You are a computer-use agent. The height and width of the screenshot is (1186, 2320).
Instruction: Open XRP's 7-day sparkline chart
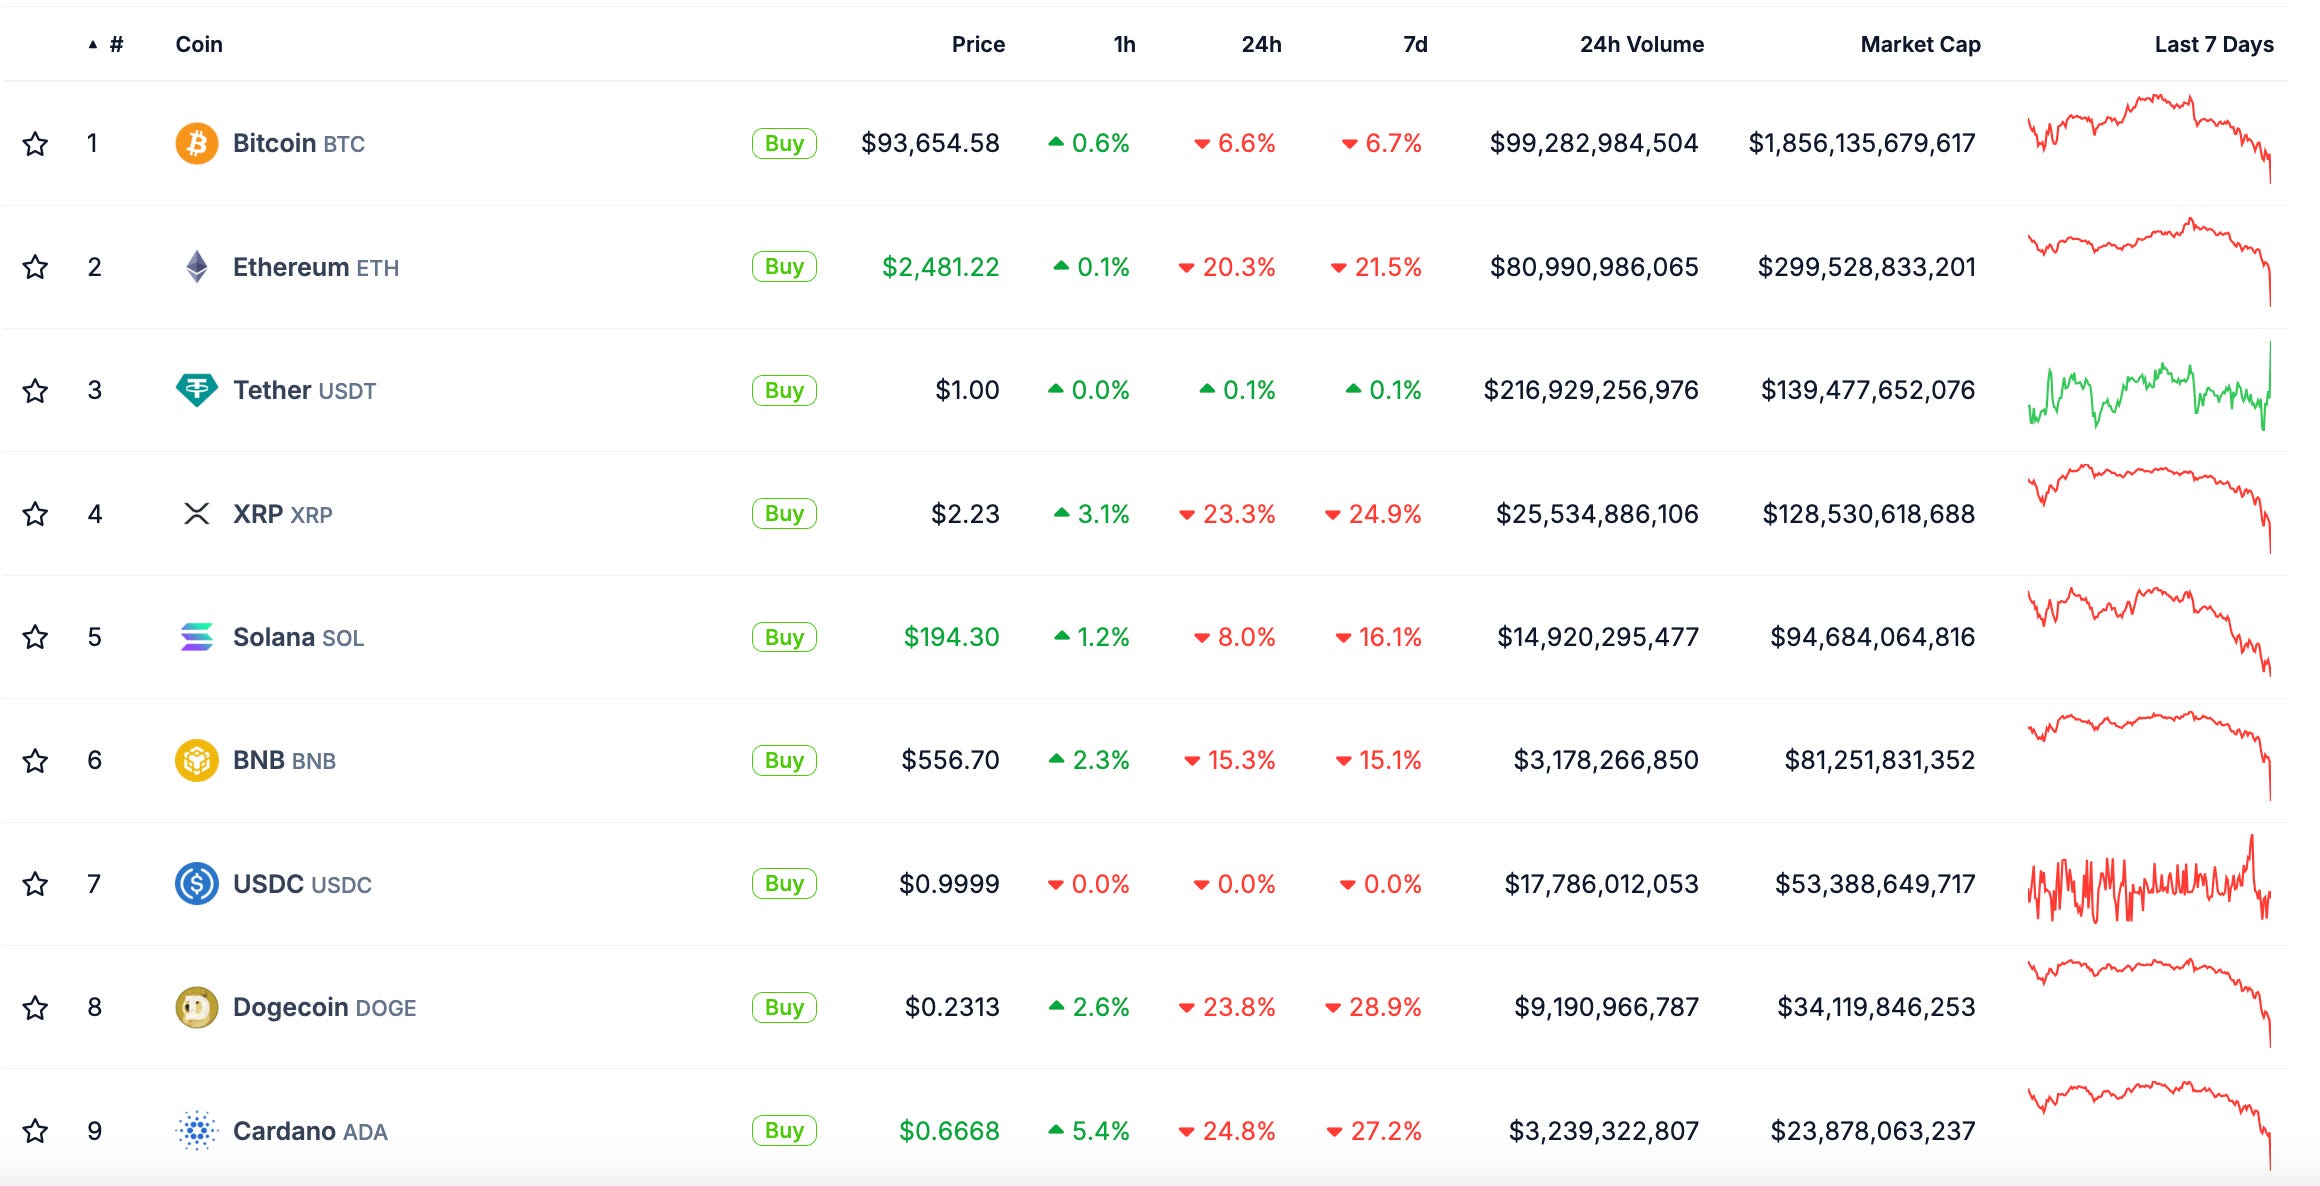click(2149, 509)
